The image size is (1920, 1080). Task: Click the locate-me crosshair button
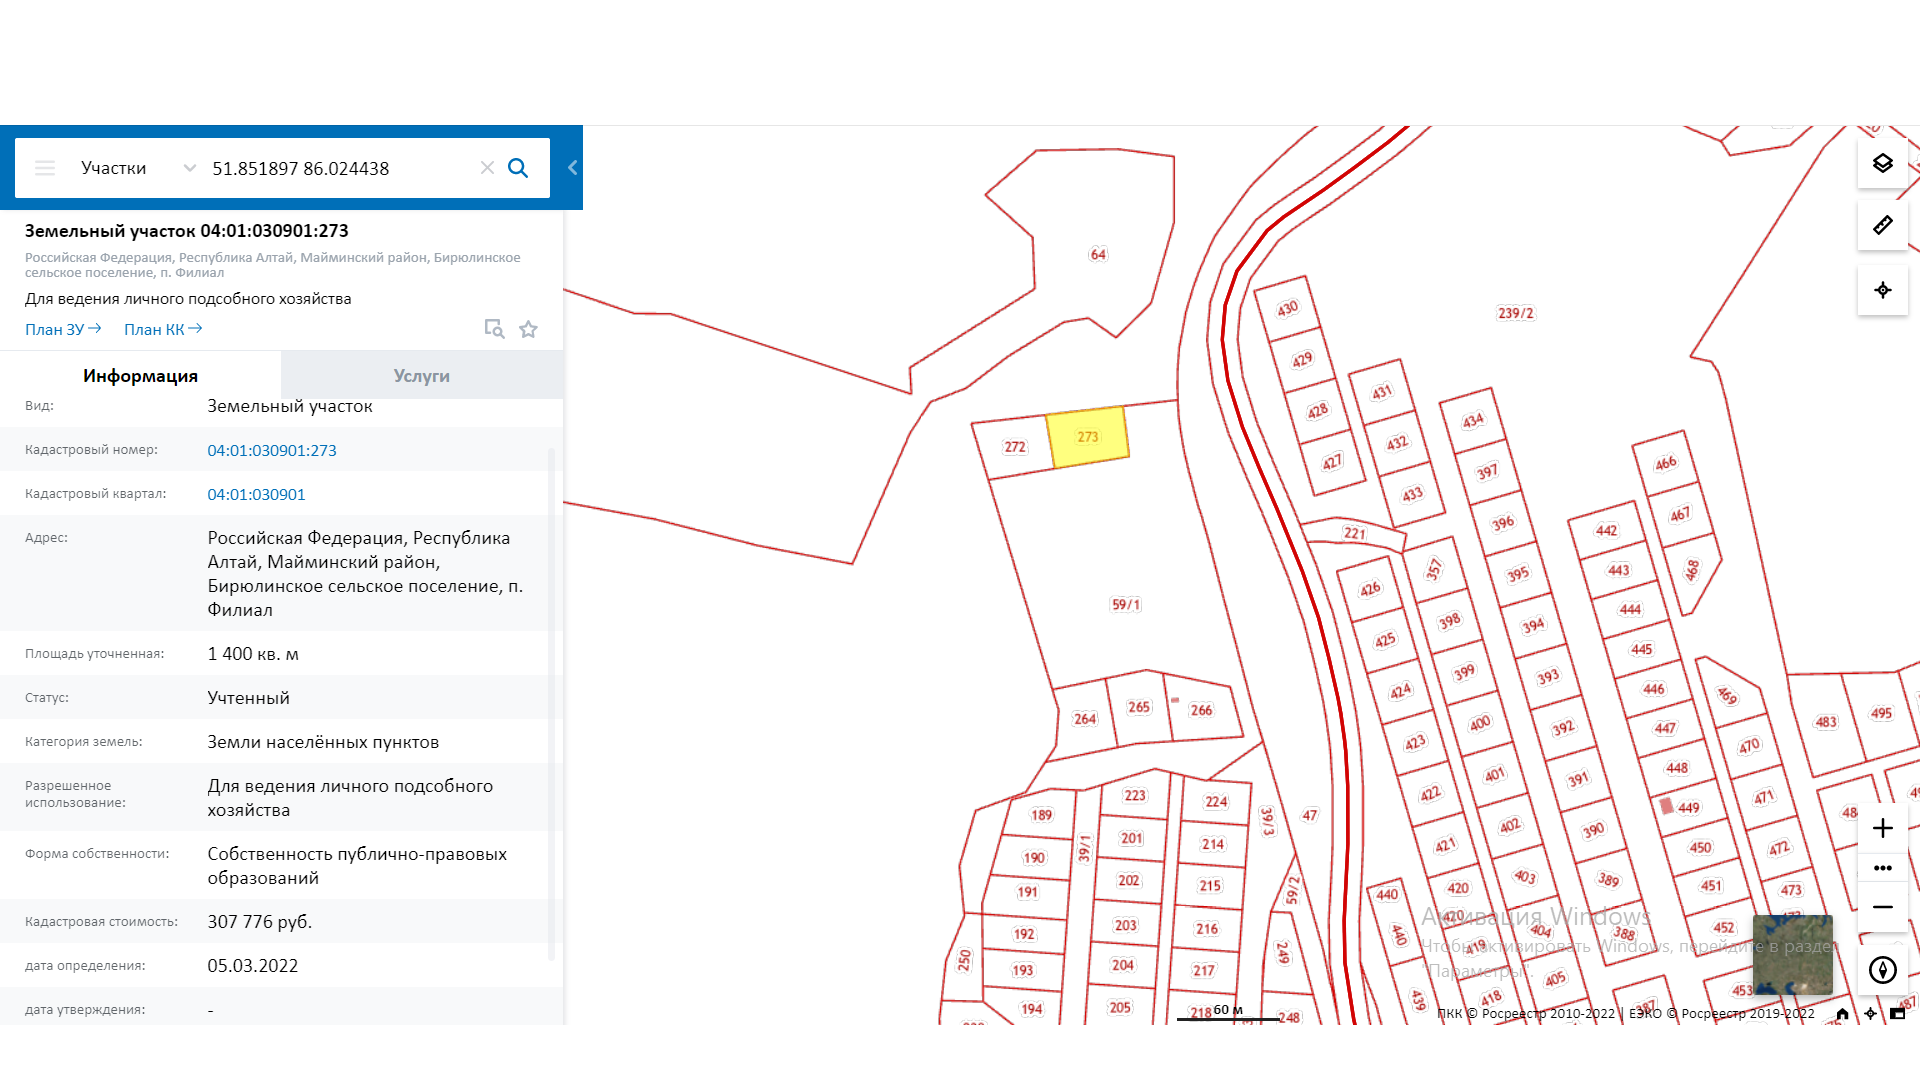click(1882, 290)
